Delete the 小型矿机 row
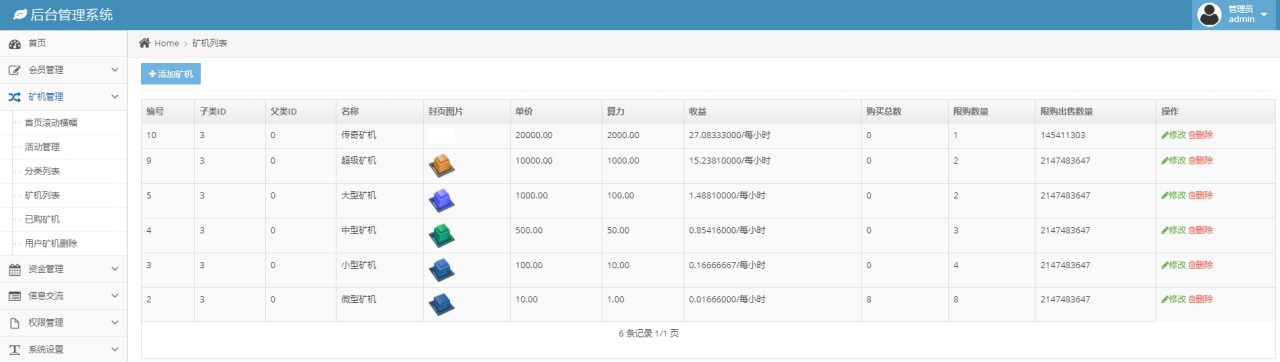The width and height of the screenshot is (1280, 362). pyautogui.click(x=1200, y=265)
